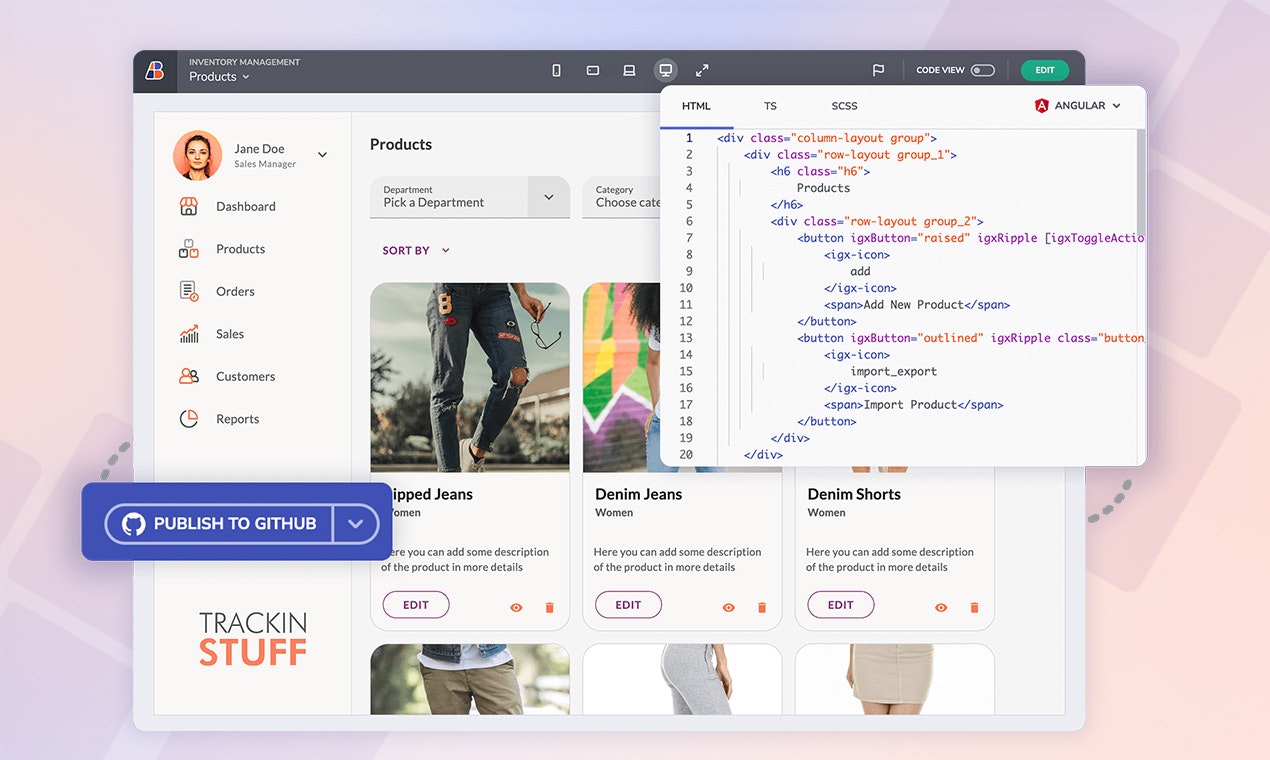Click the Denim Jeans product title
Image resolution: width=1270 pixels, height=760 pixels.
[x=639, y=494]
